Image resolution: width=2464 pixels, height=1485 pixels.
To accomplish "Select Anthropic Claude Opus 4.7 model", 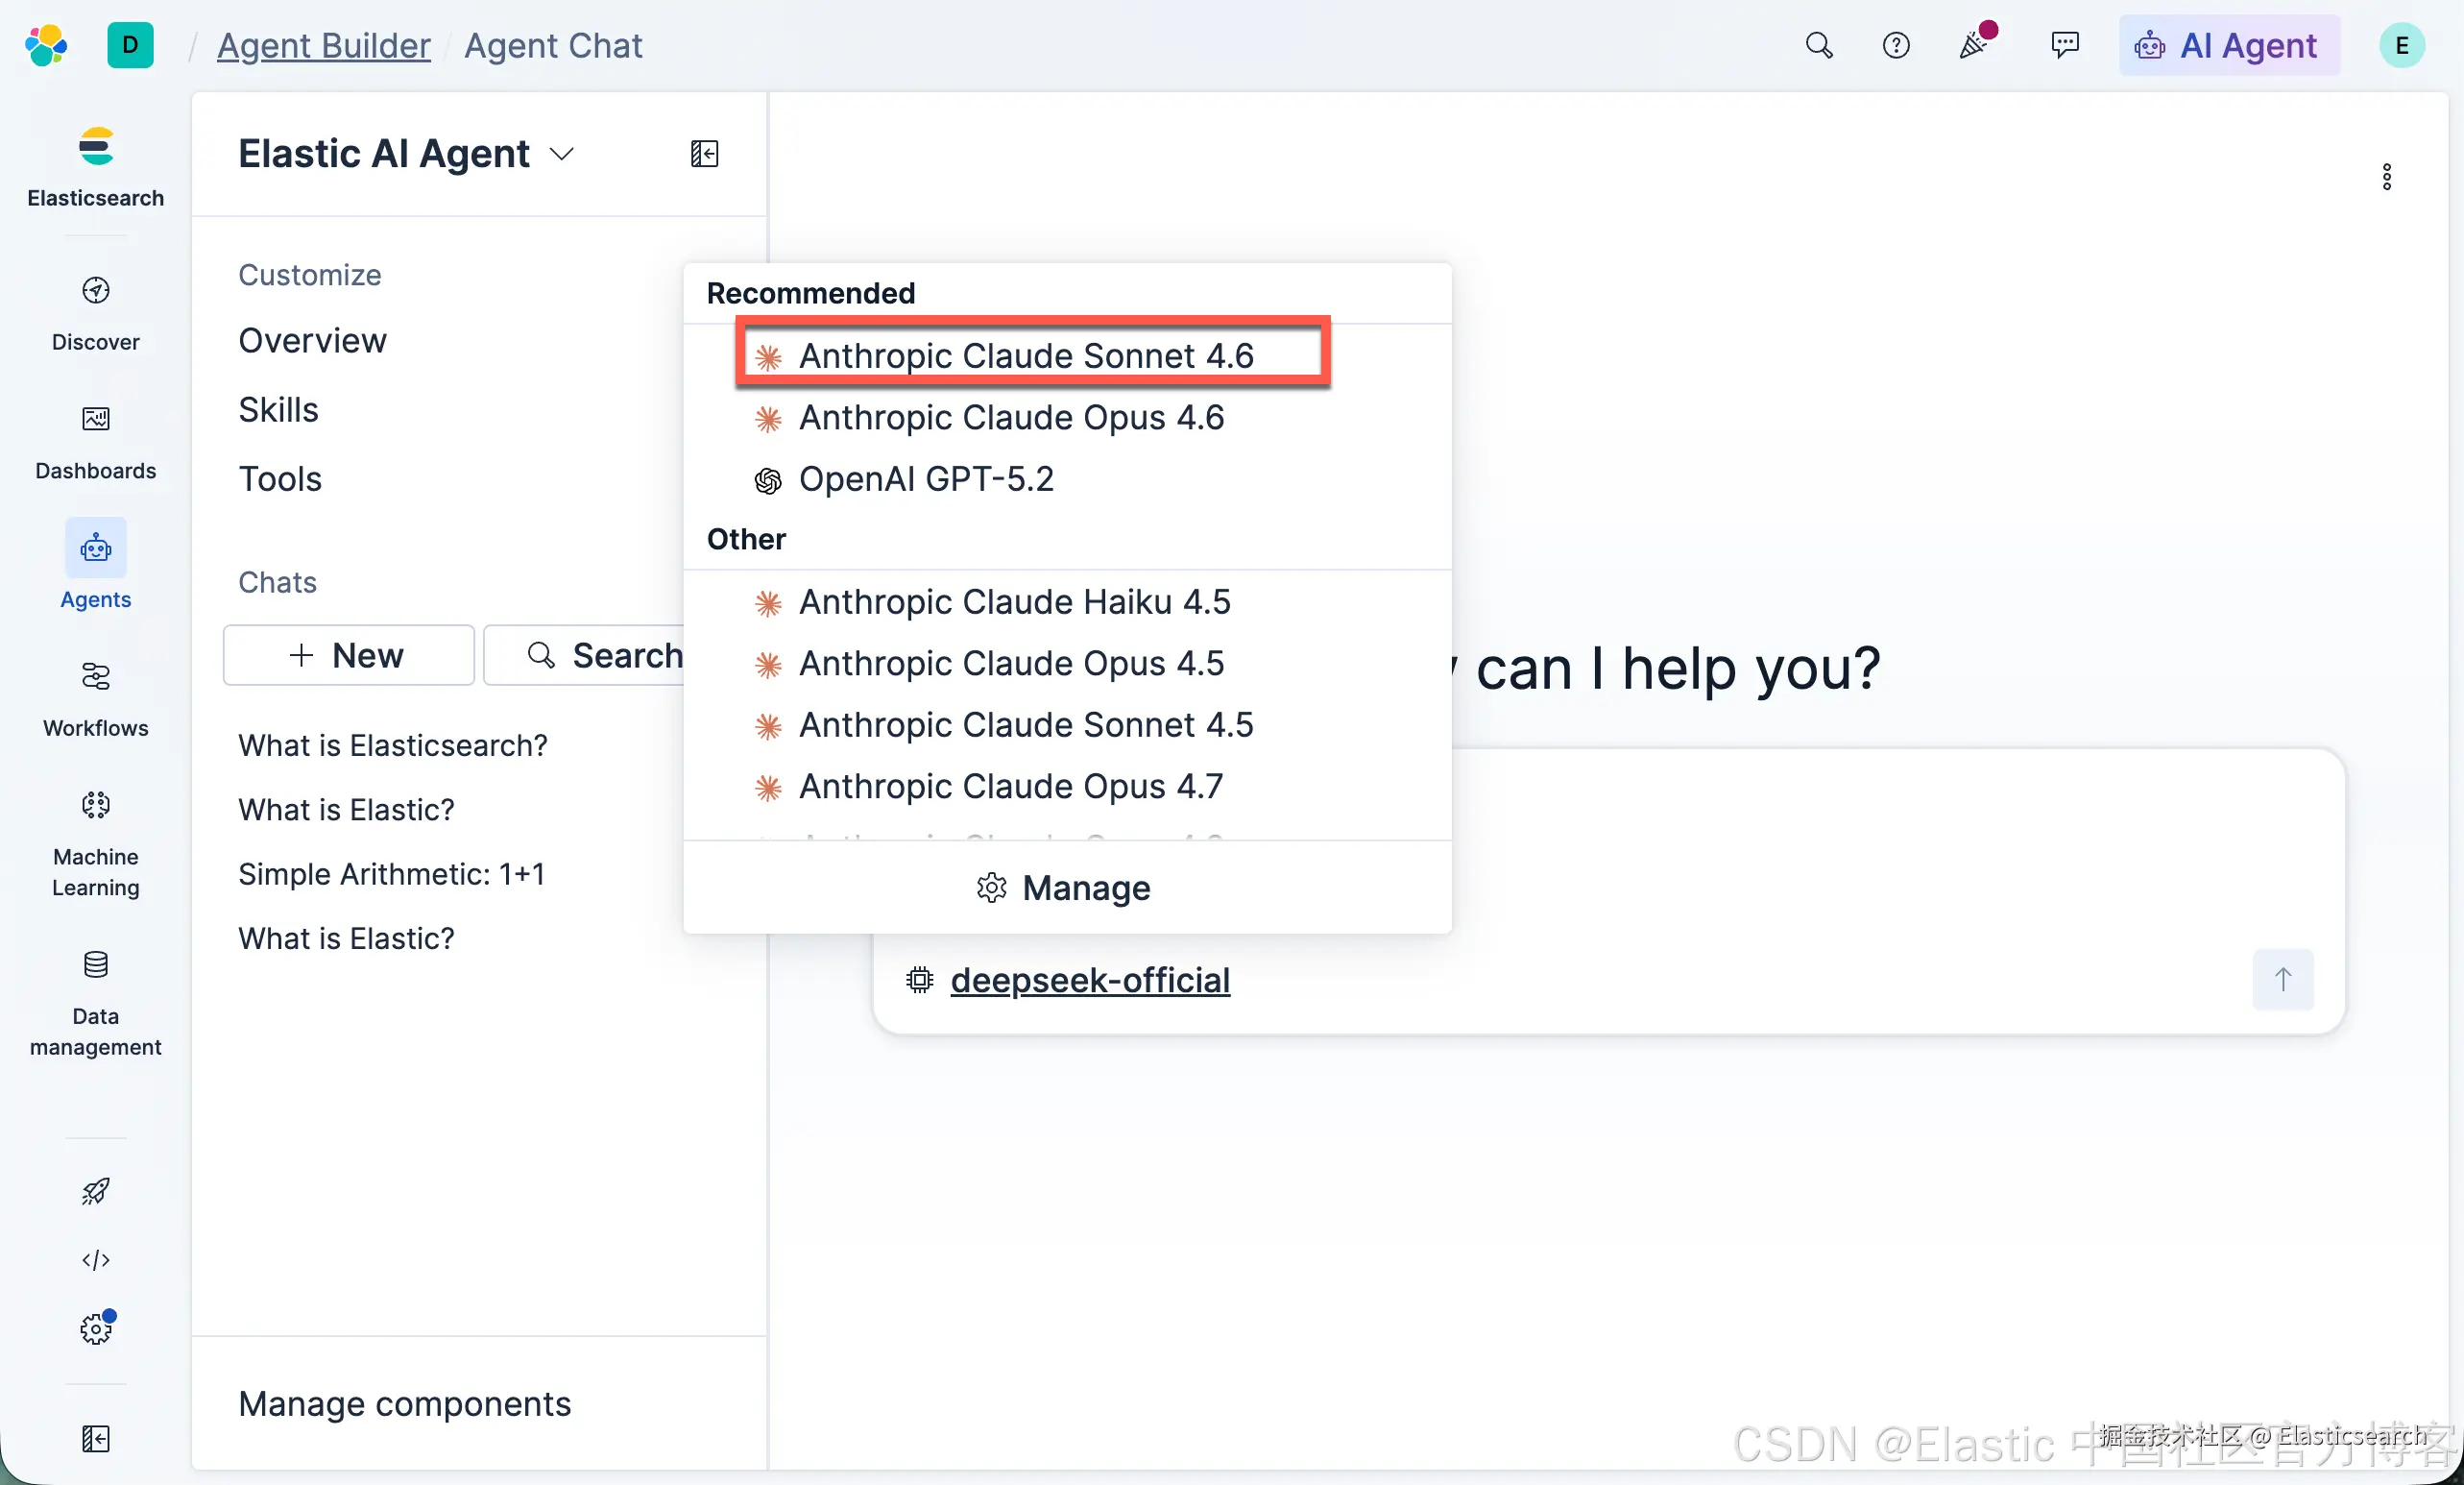I will pyautogui.click(x=1066, y=787).
